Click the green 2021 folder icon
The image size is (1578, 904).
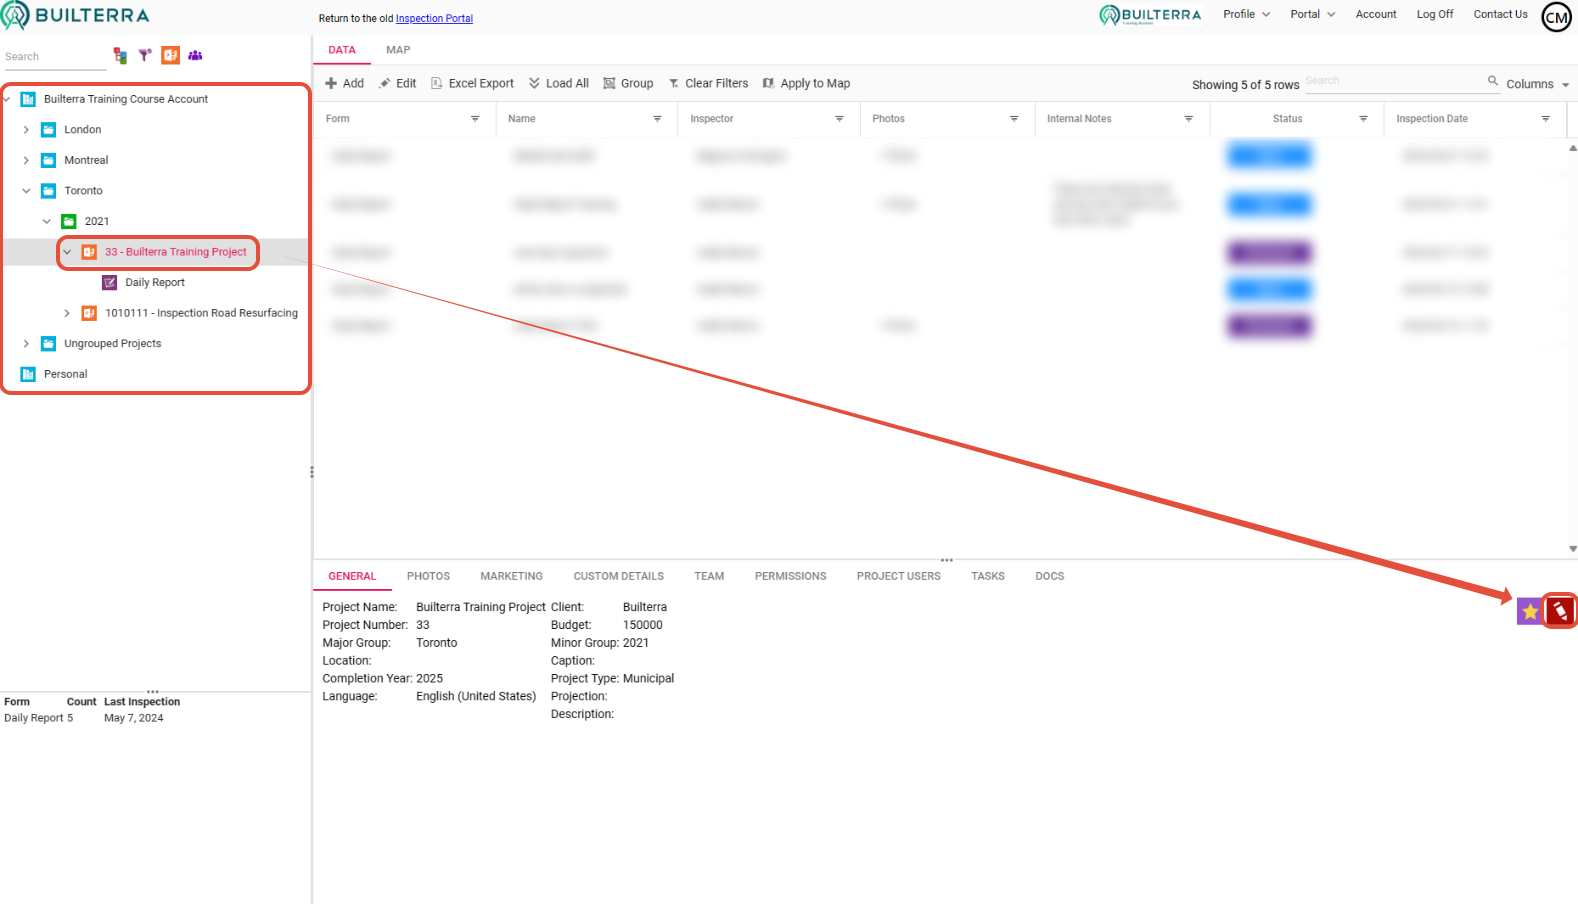[x=69, y=221]
